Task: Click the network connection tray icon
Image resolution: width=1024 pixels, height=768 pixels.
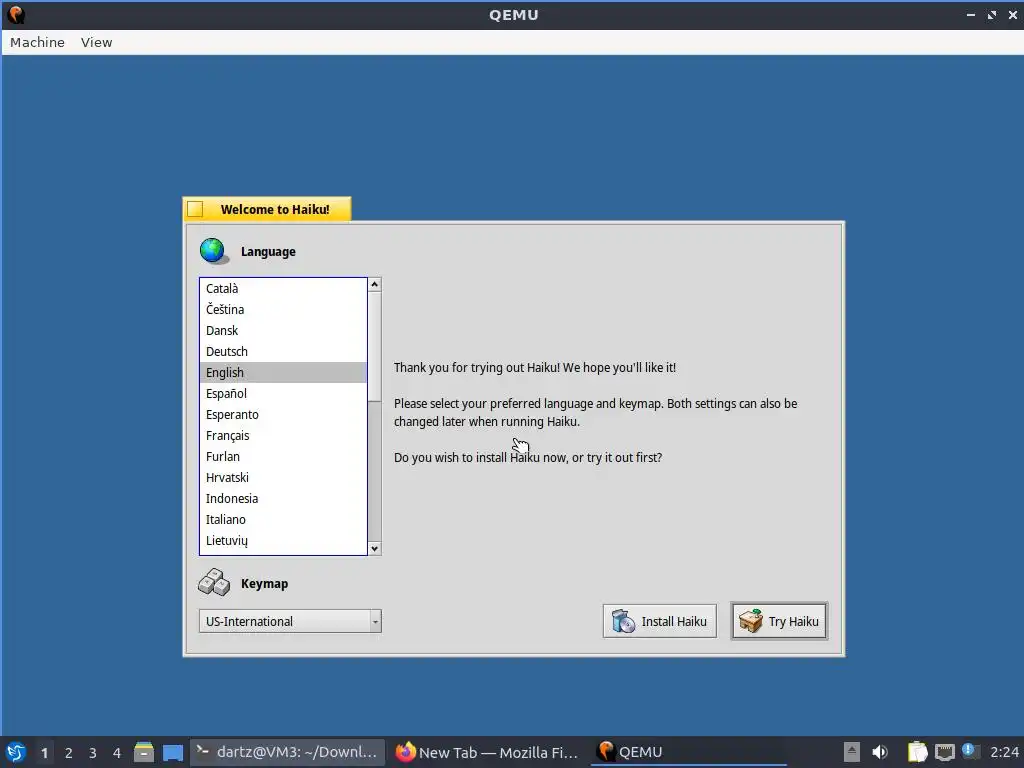Action: 945,752
